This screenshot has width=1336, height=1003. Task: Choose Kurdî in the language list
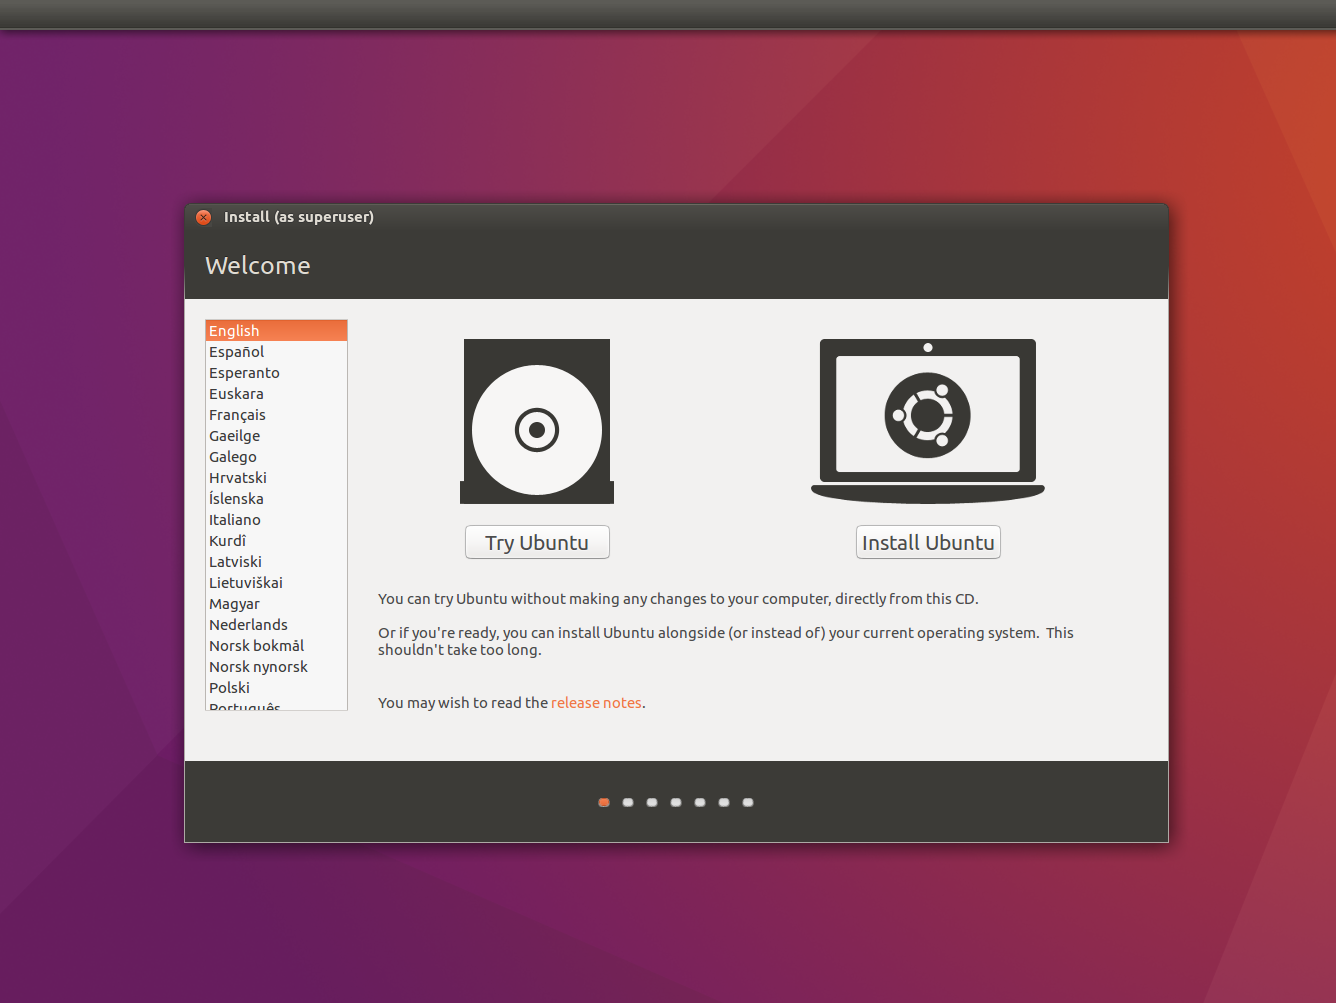click(276, 541)
